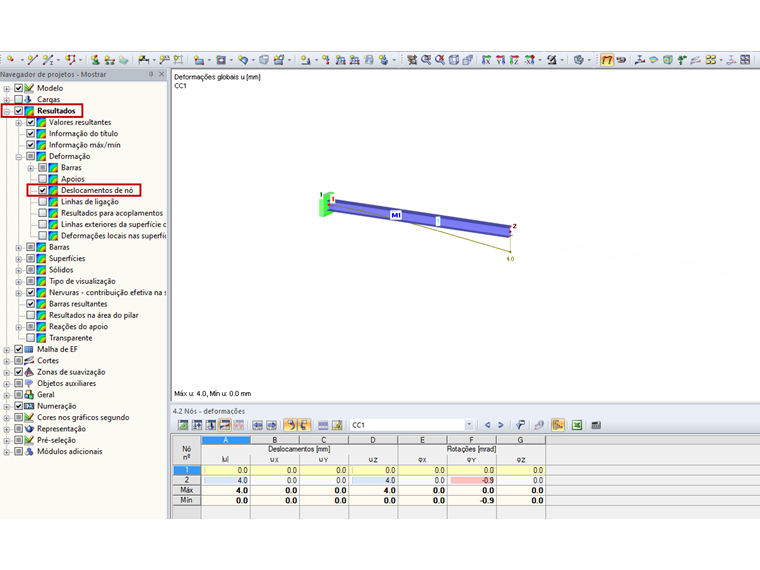
Task: Click the deformation results icon
Action: click(640, 60)
